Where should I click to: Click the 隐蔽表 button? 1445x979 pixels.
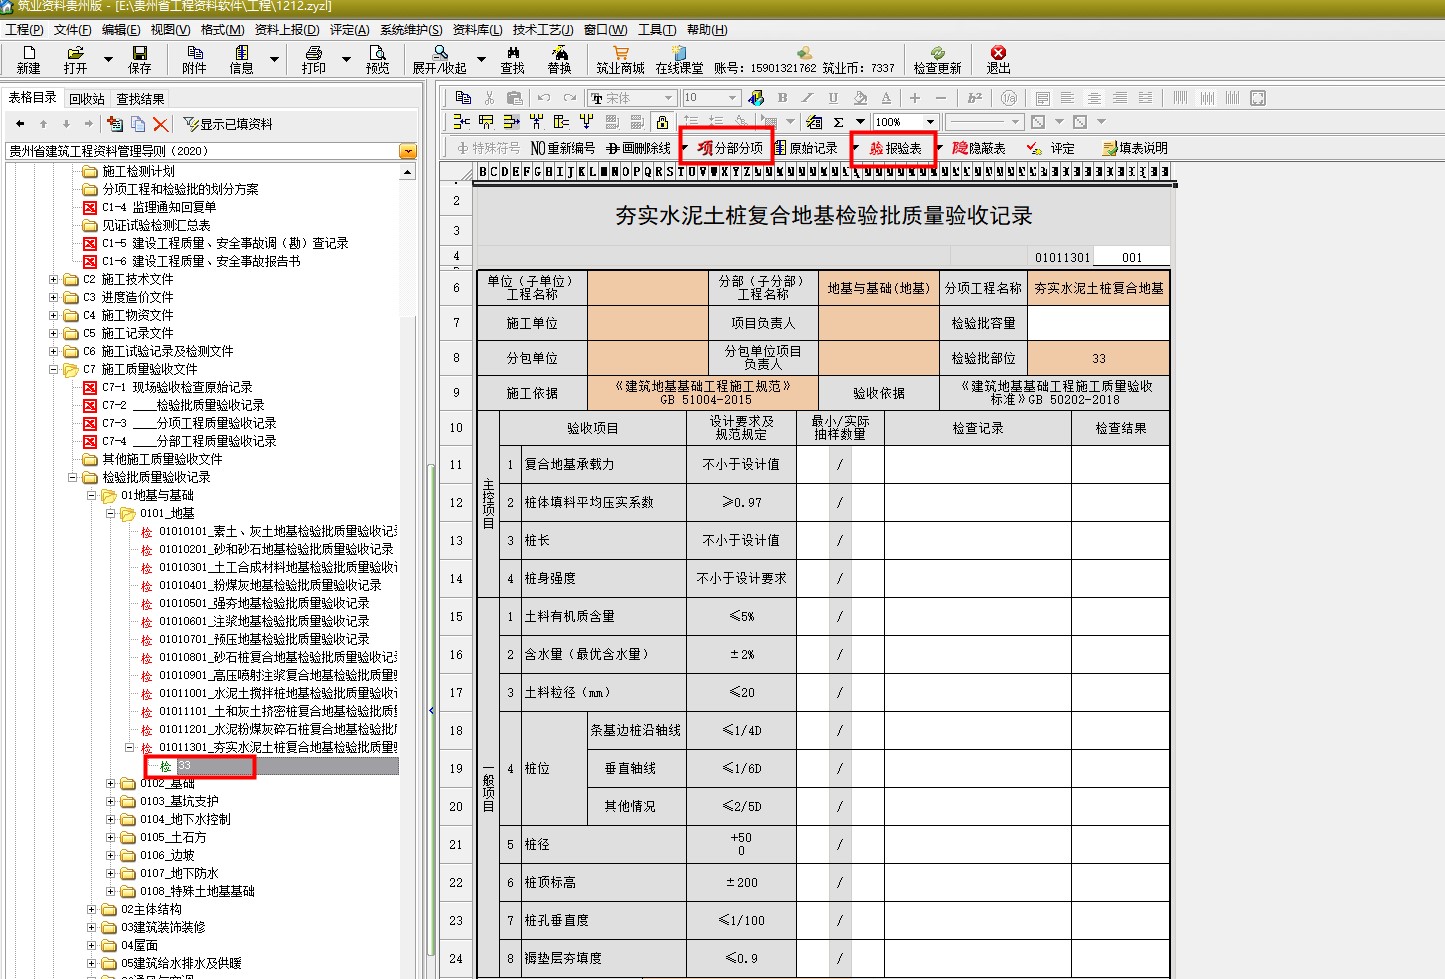click(979, 148)
